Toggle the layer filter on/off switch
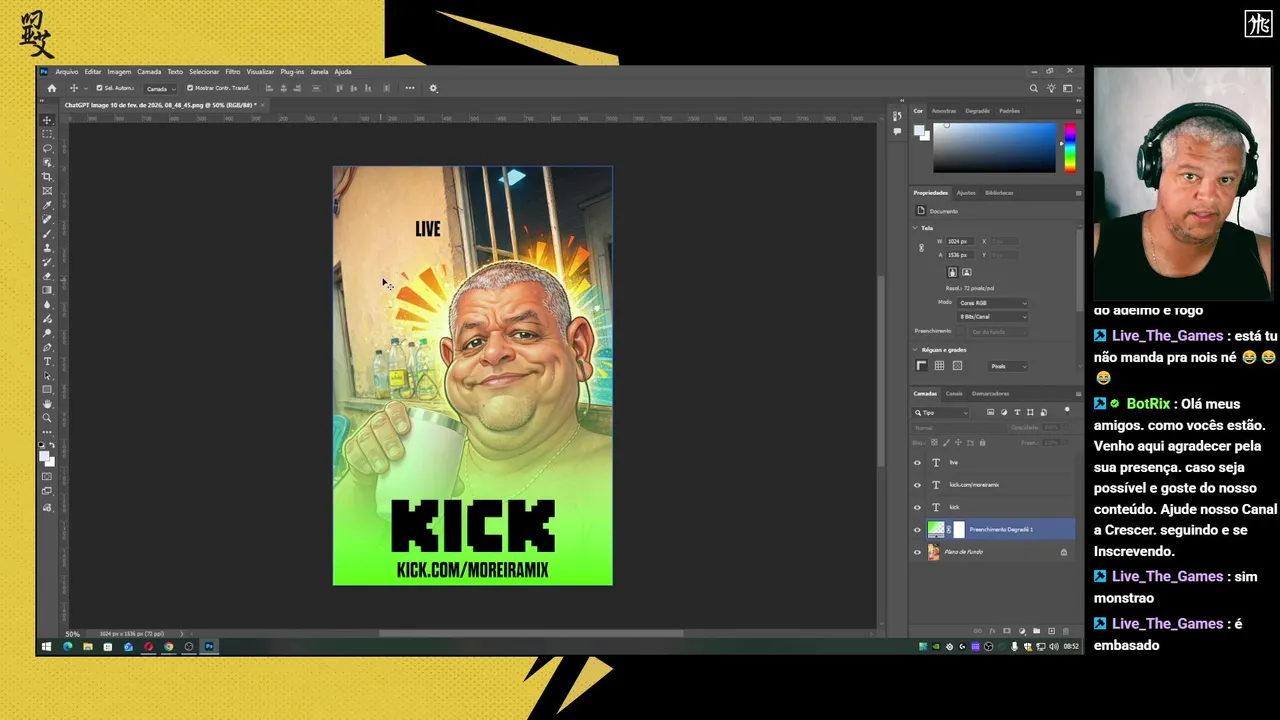The height and width of the screenshot is (720, 1280). coord(1066,410)
